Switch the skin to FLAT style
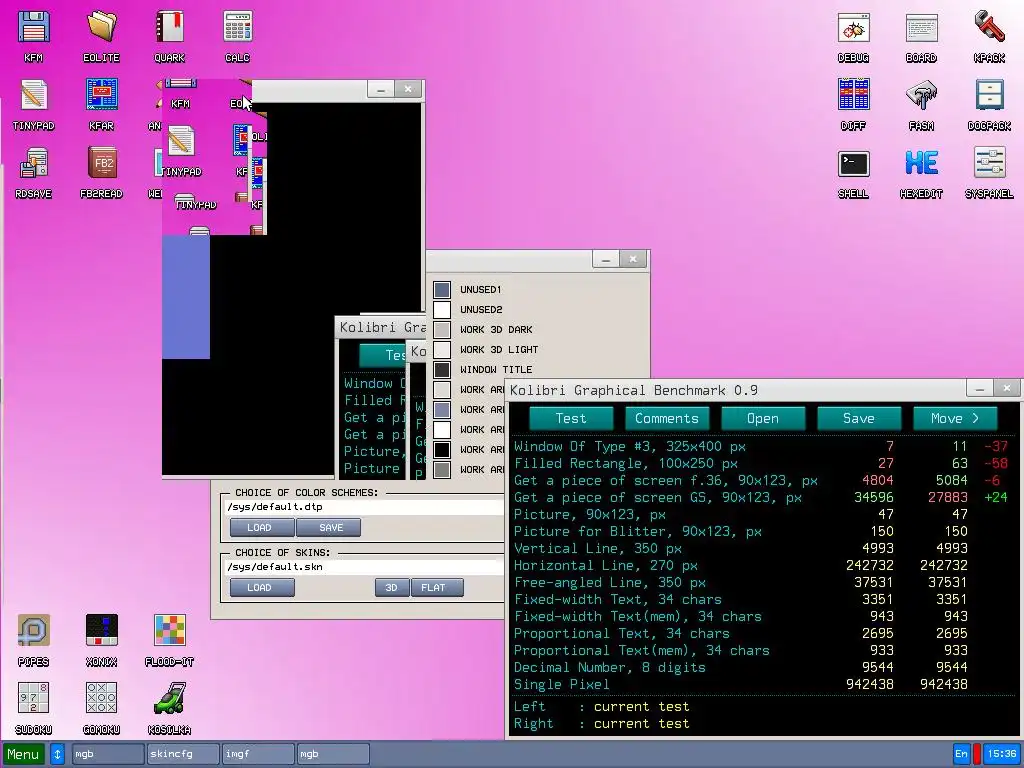The image size is (1024, 768). (438, 588)
